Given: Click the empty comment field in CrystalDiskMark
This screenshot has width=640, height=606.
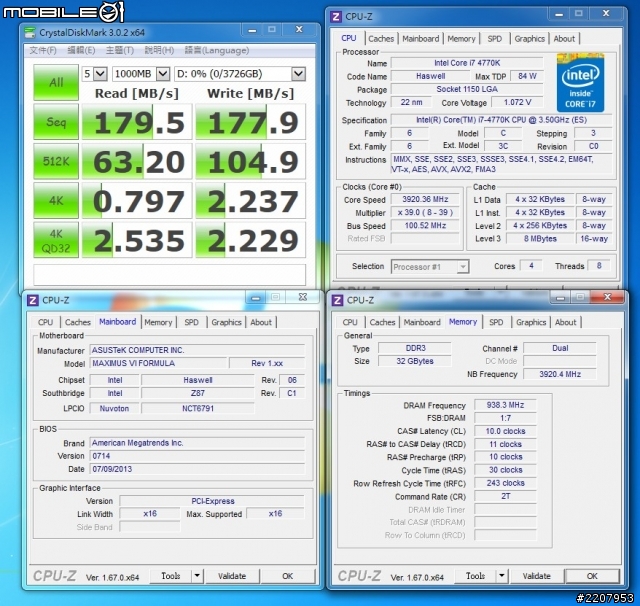Looking at the screenshot, I should [x=169, y=274].
